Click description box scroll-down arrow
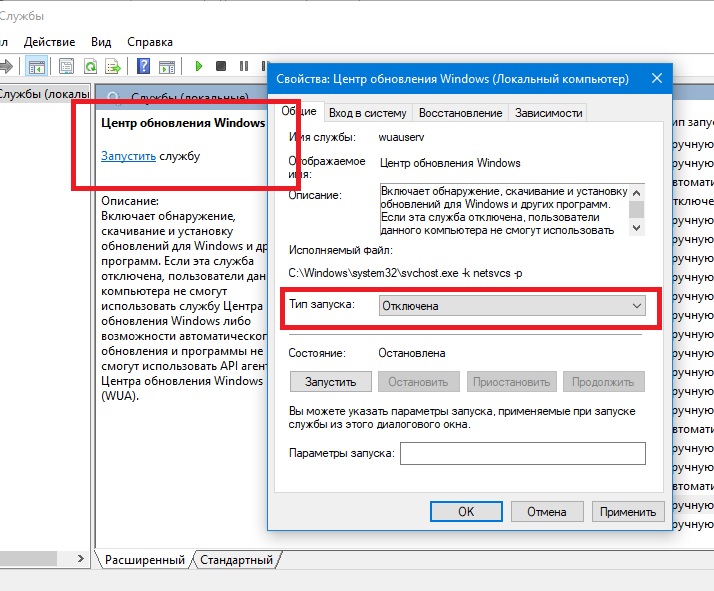714x591 pixels. point(637,228)
